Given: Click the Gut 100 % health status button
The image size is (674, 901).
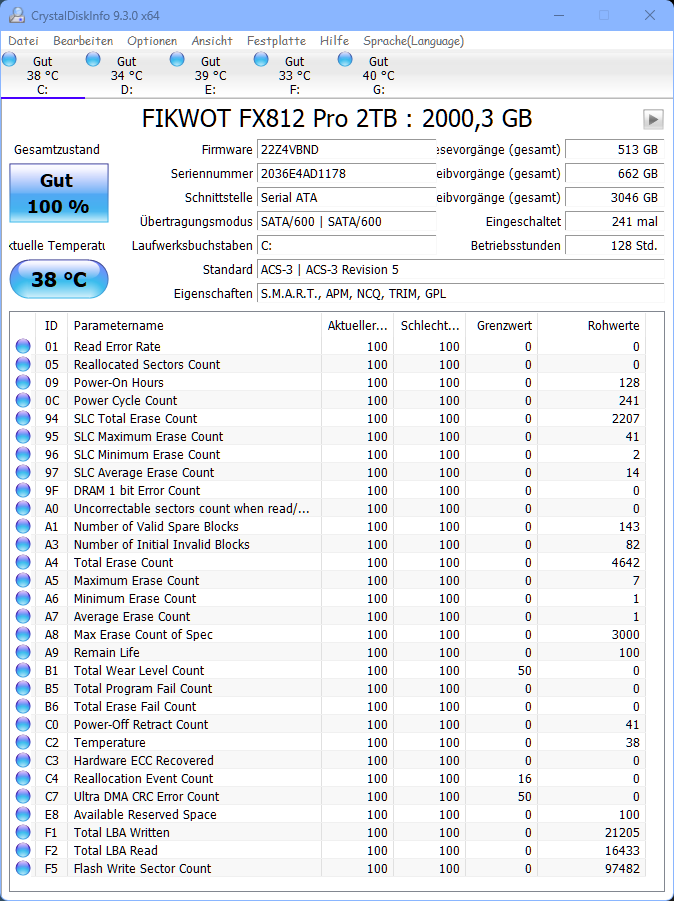Looking at the screenshot, I should pyautogui.click(x=59, y=193).
